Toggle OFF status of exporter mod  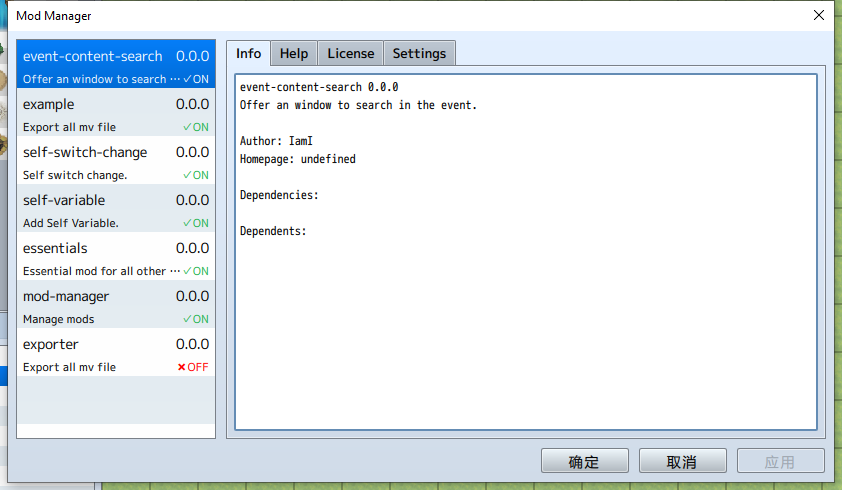(193, 367)
